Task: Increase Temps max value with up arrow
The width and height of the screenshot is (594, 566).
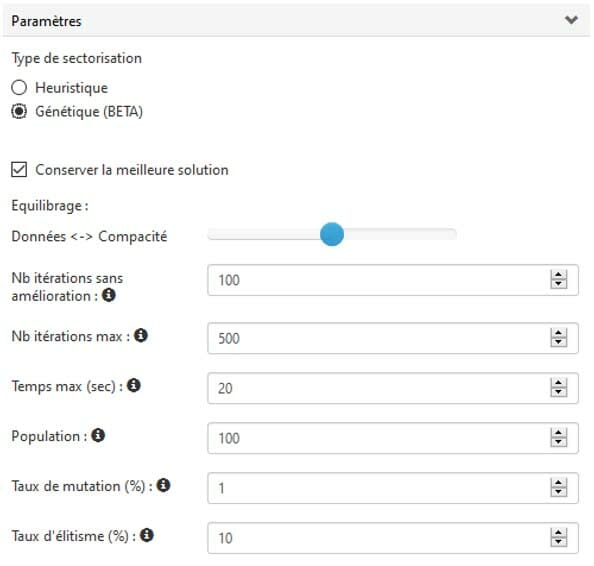Action: [559, 383]
